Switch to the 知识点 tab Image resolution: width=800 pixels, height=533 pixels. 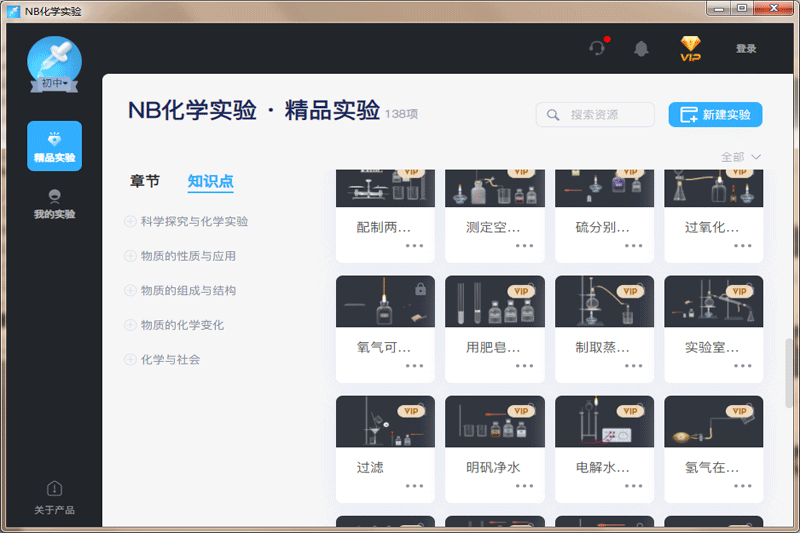point(210,181)
